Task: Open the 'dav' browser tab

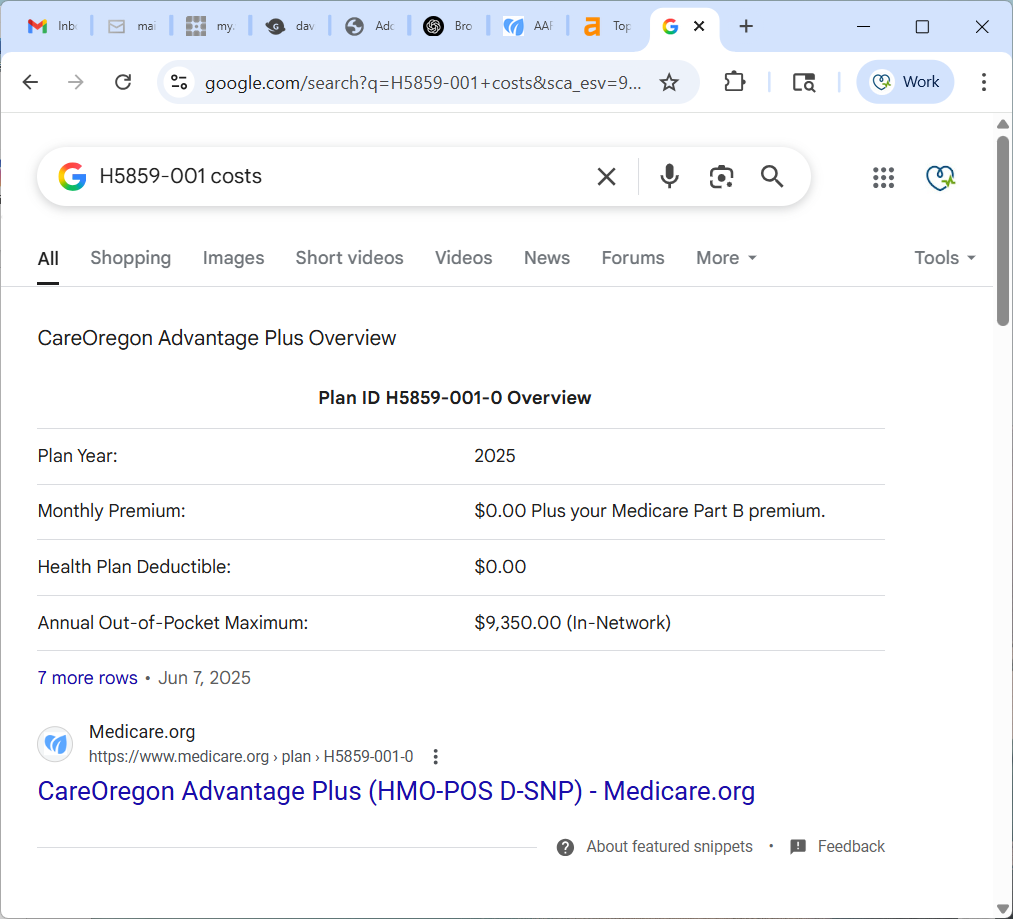Action: click(x=290, y=26)
